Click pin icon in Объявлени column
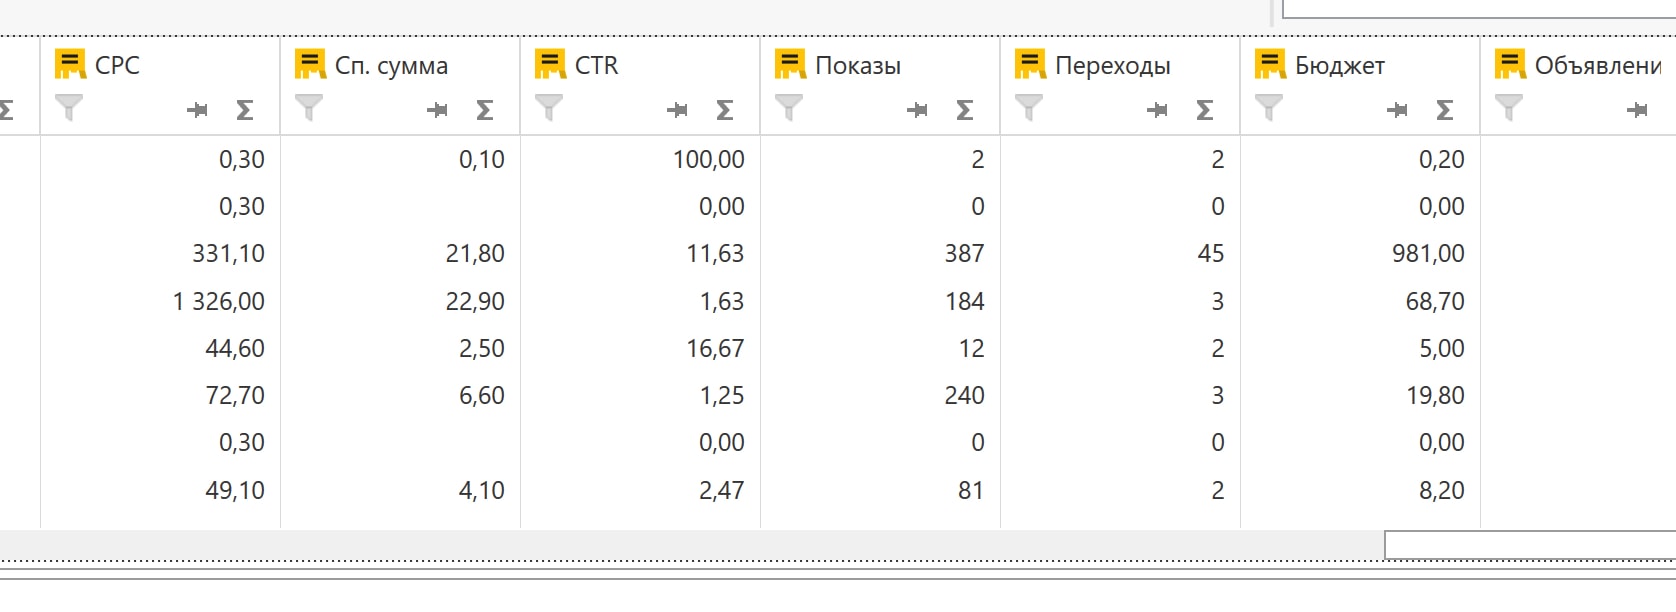The image size is (1676, 612). pyautogui.click(x=1637, y=110)
